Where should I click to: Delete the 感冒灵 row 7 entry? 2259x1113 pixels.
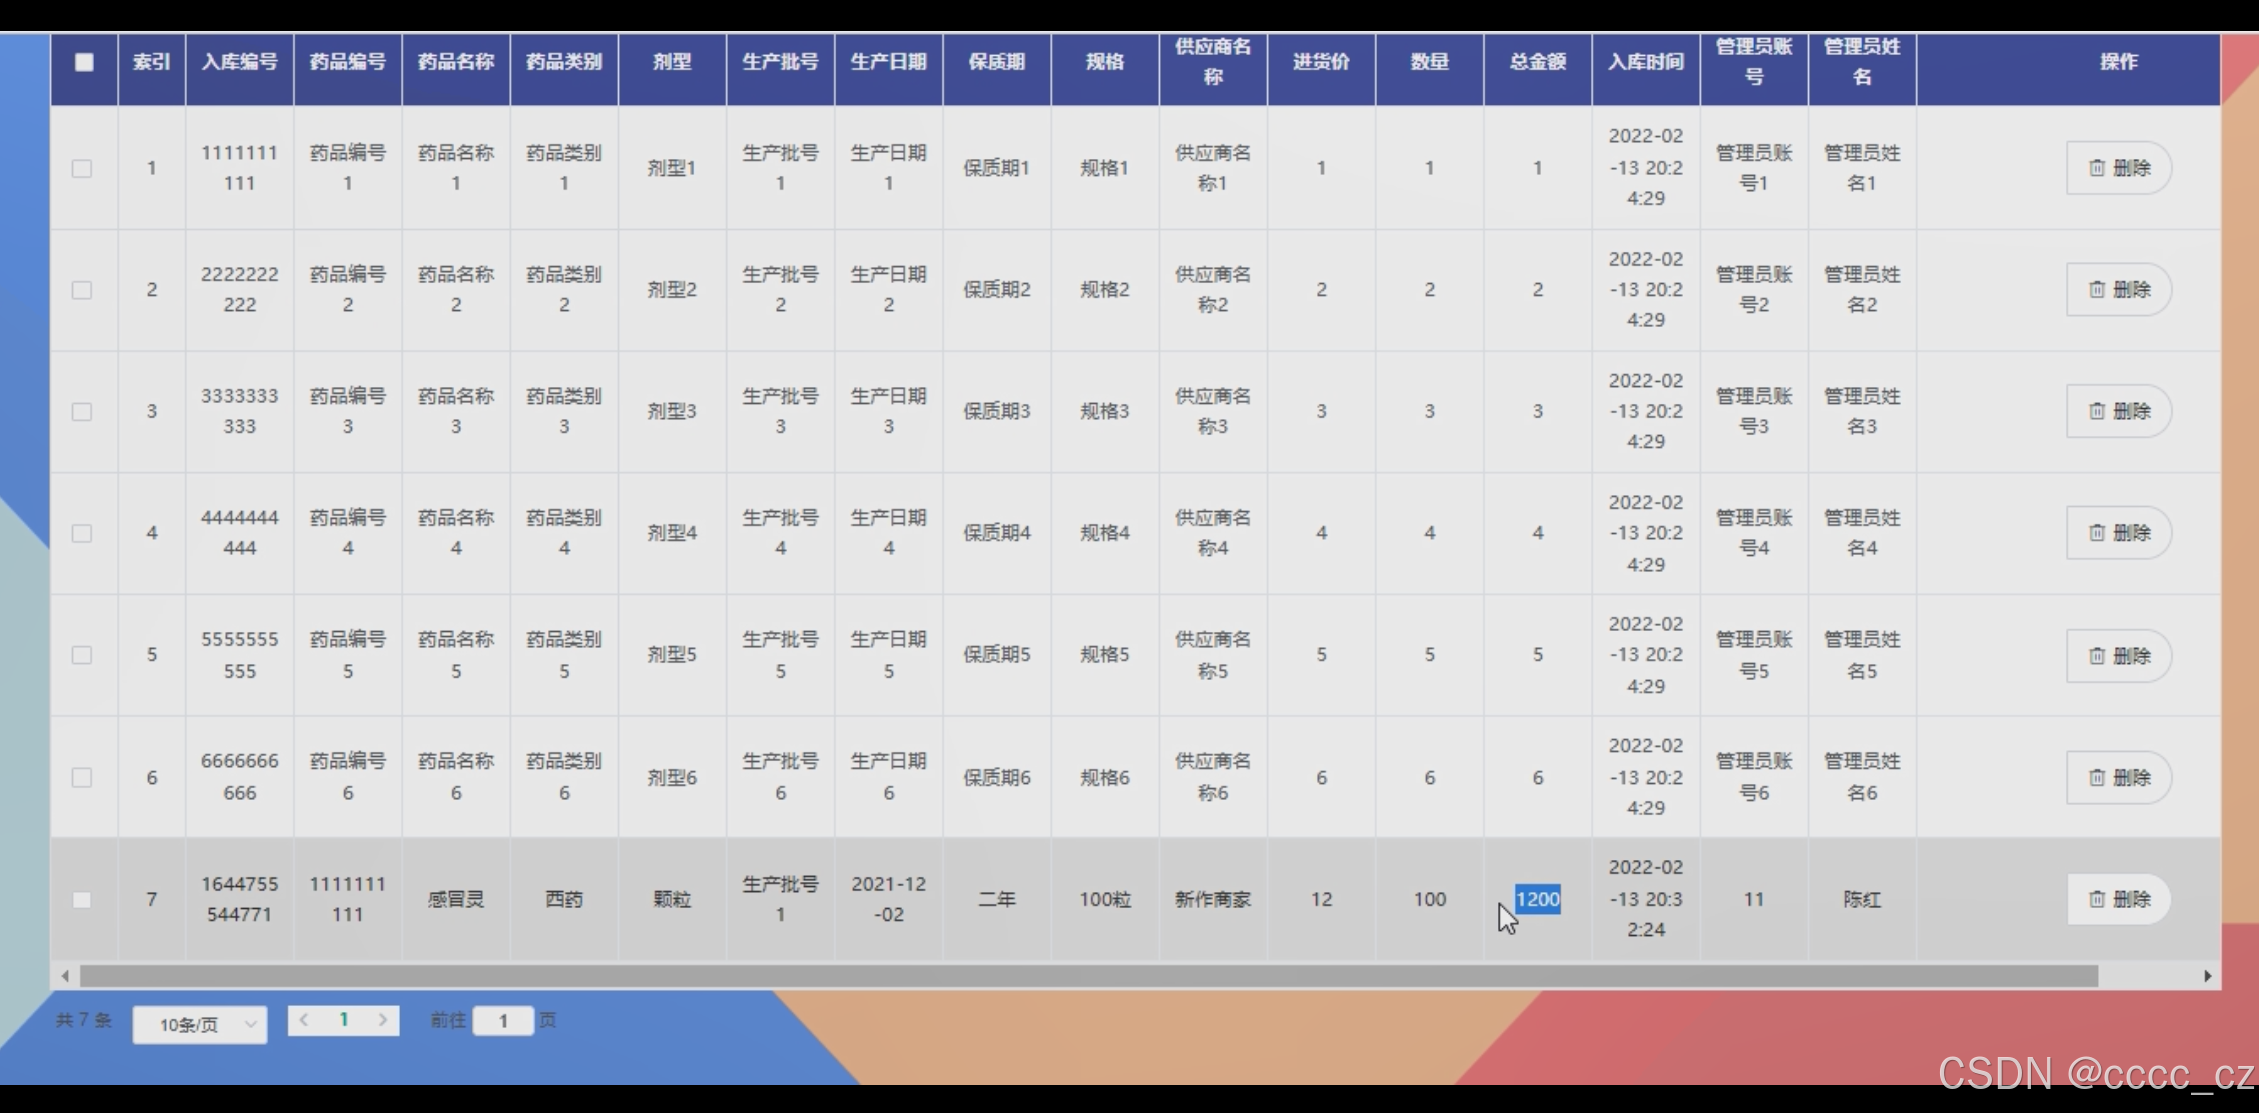2118,899
